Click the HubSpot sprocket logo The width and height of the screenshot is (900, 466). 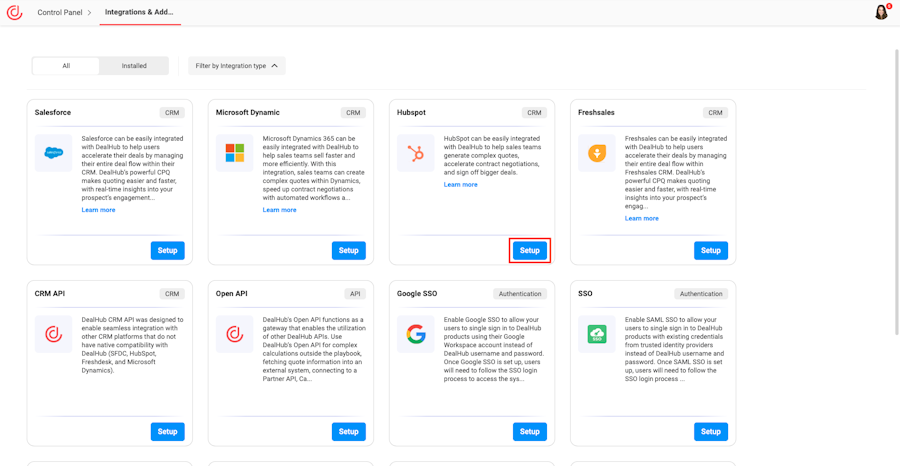click(x=416, y=153)
